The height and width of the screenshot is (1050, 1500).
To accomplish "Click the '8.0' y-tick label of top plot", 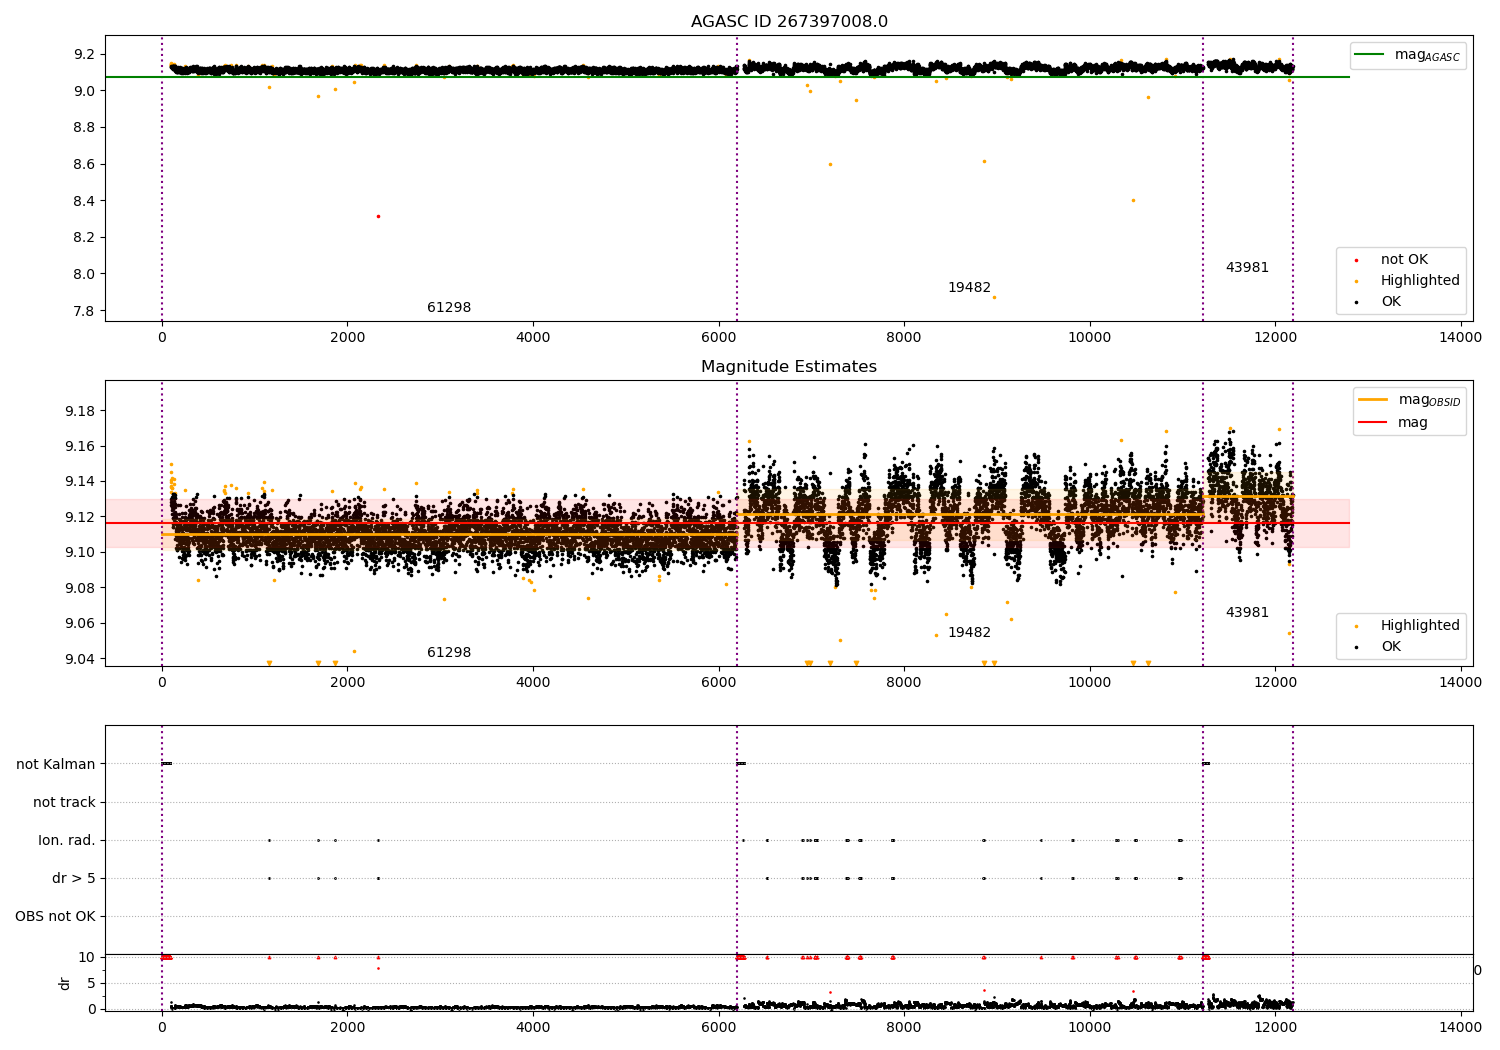I will 86,274.
